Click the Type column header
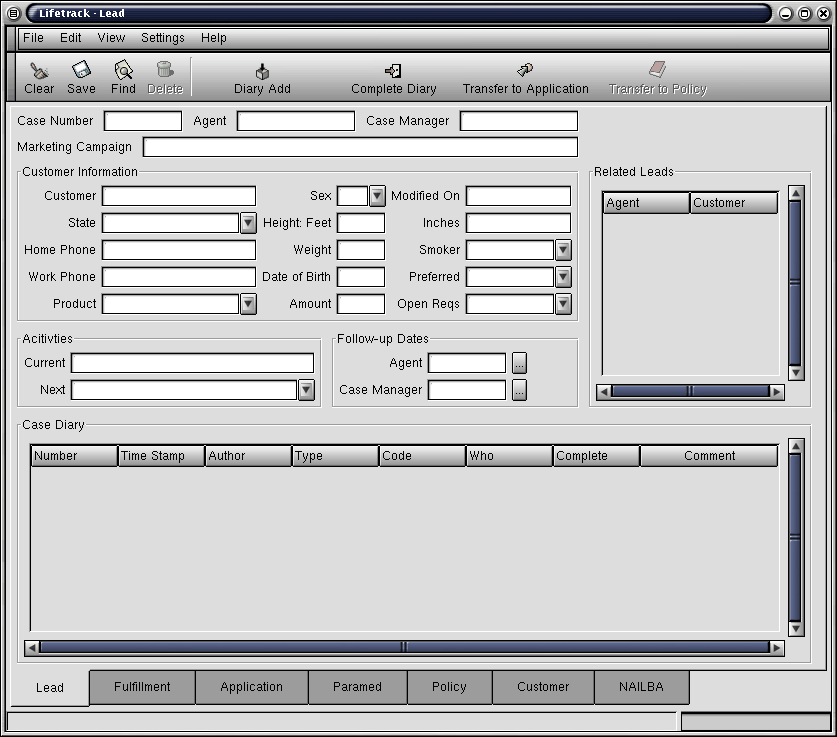This screenshot has width=837, height=737. [x=335, y=456]
